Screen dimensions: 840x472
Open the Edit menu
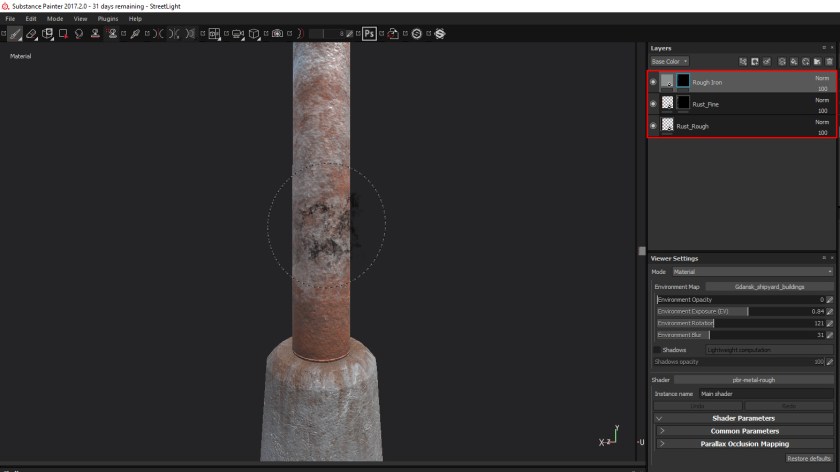[x=31, y=18]
